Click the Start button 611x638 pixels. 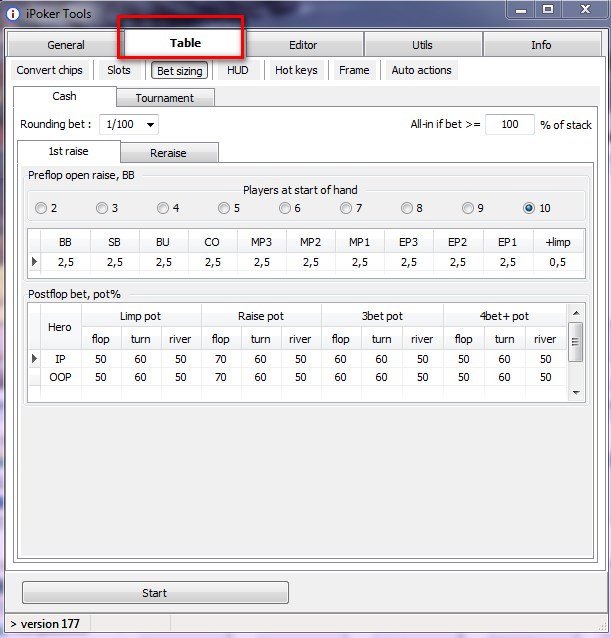155,593
